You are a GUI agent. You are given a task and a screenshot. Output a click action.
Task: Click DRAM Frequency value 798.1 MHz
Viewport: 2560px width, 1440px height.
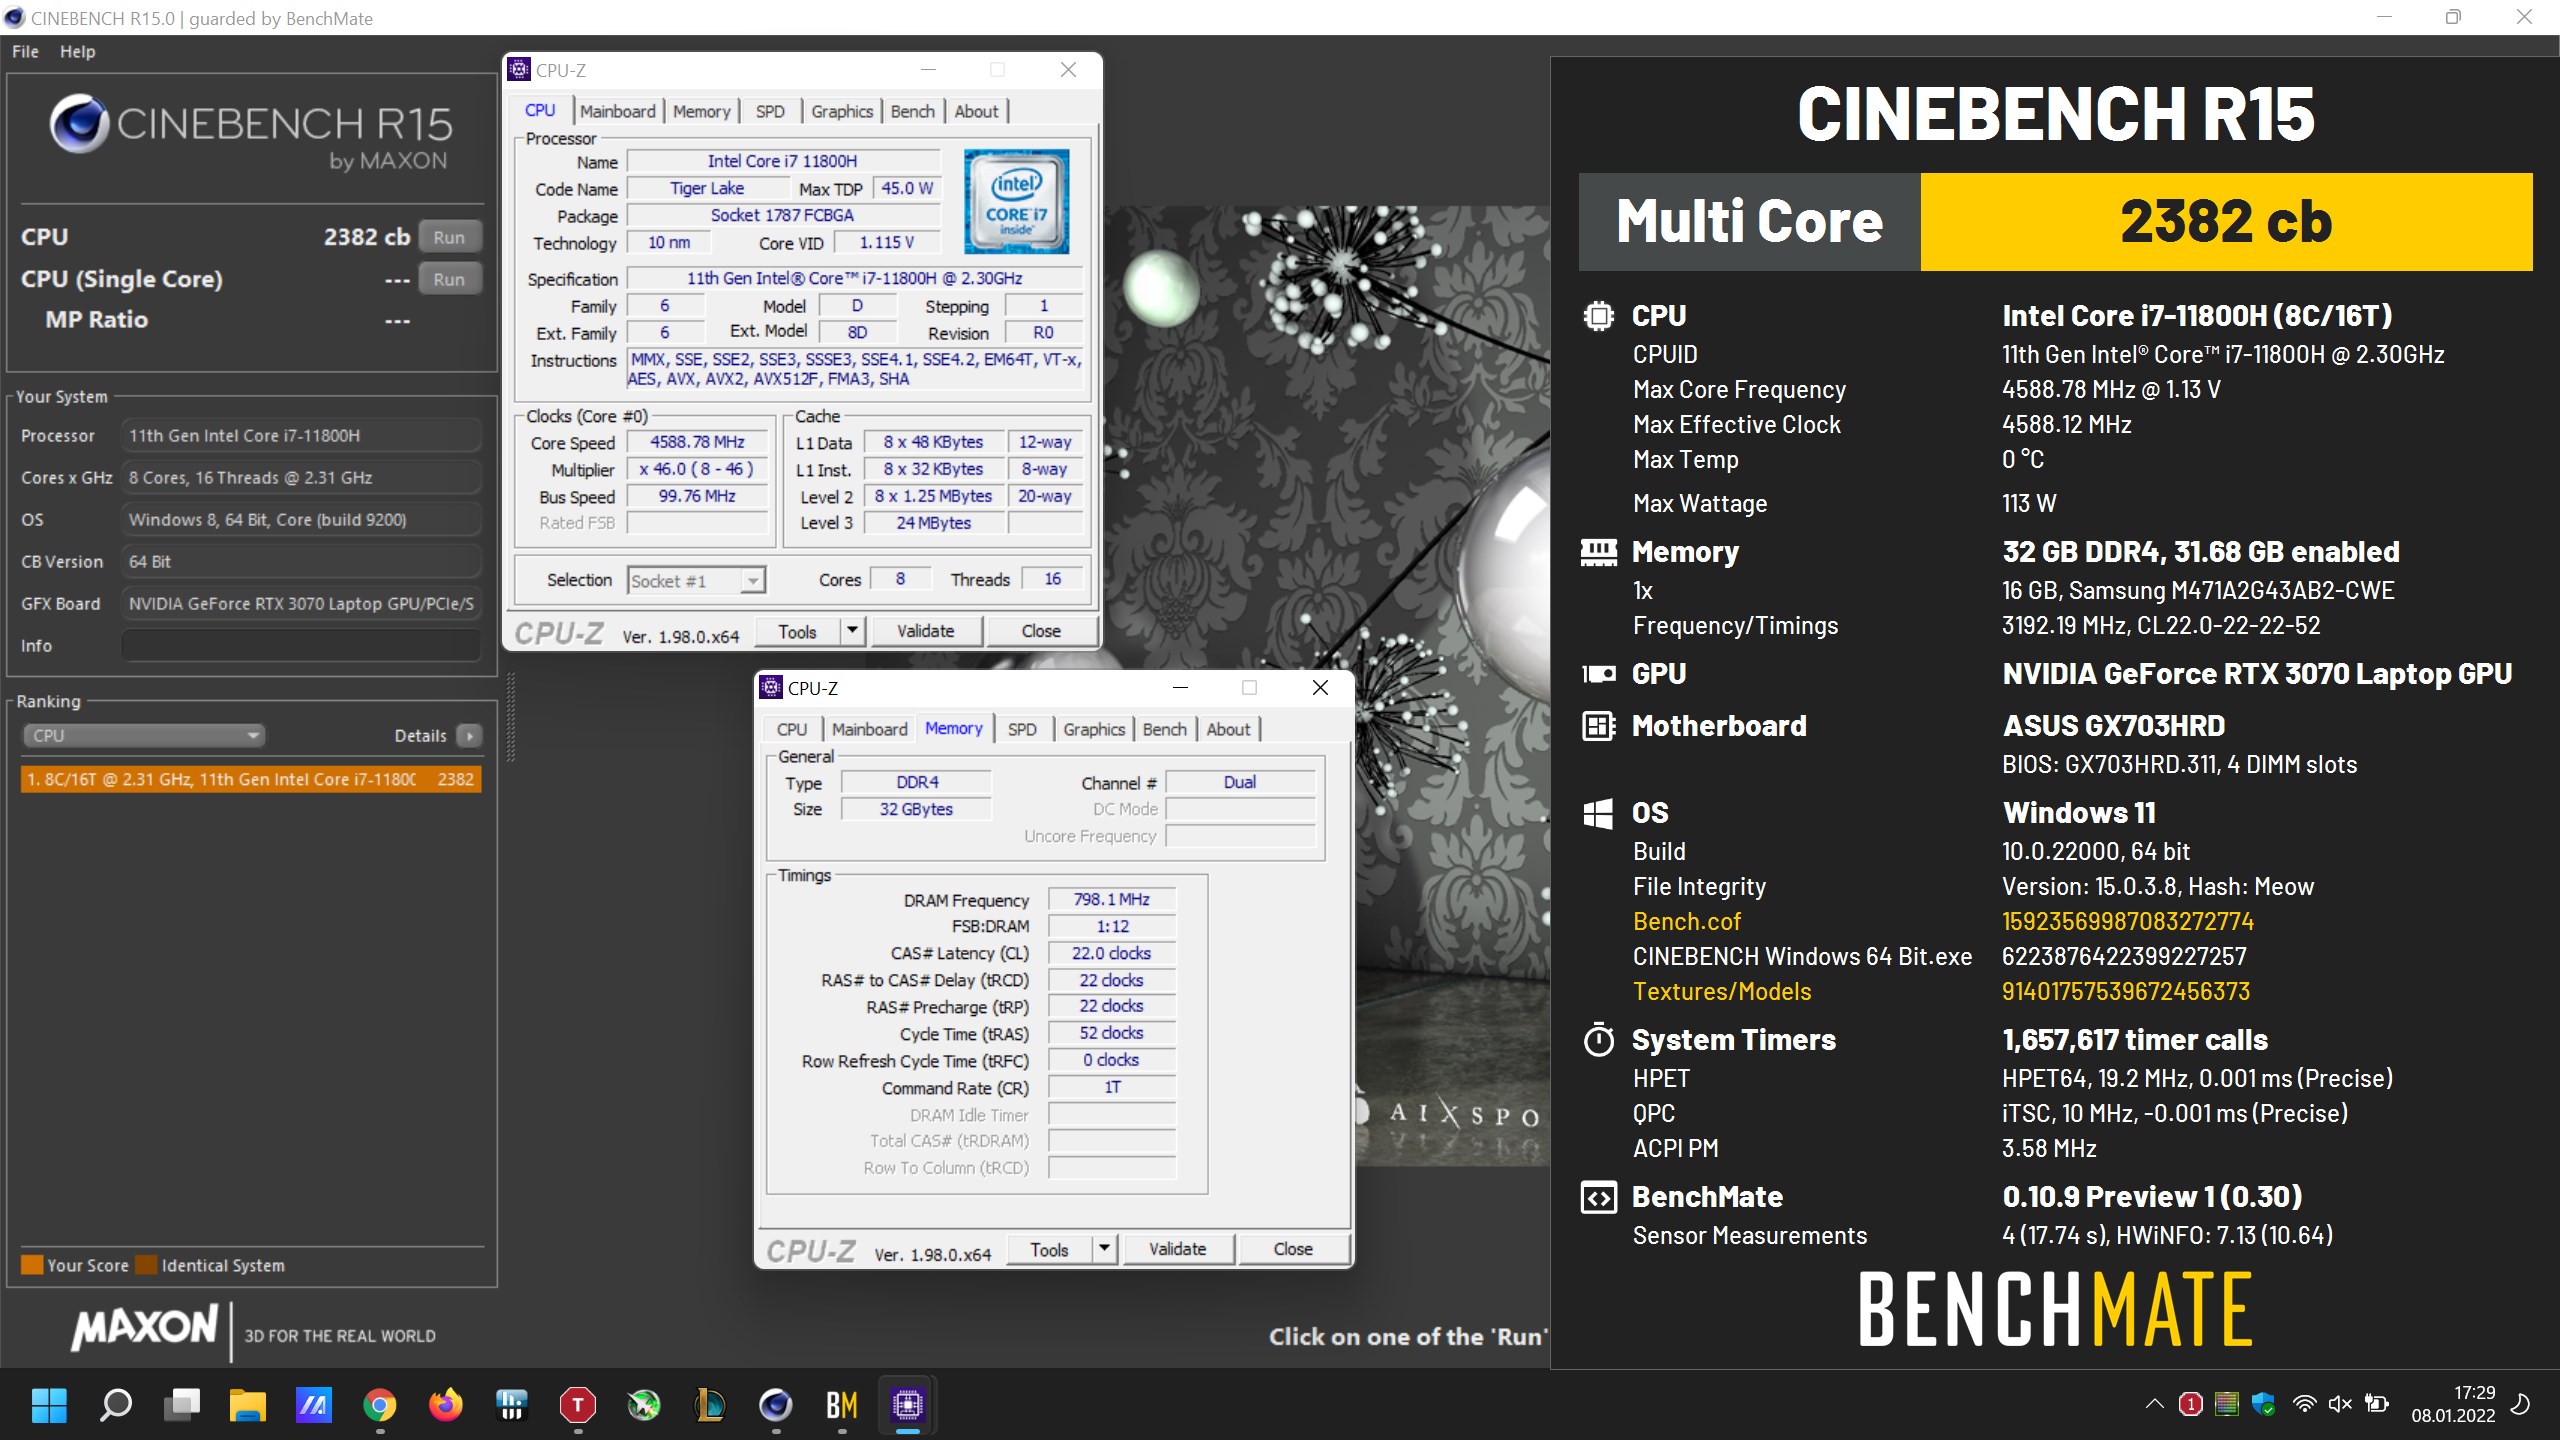[x=1111, y=900]
